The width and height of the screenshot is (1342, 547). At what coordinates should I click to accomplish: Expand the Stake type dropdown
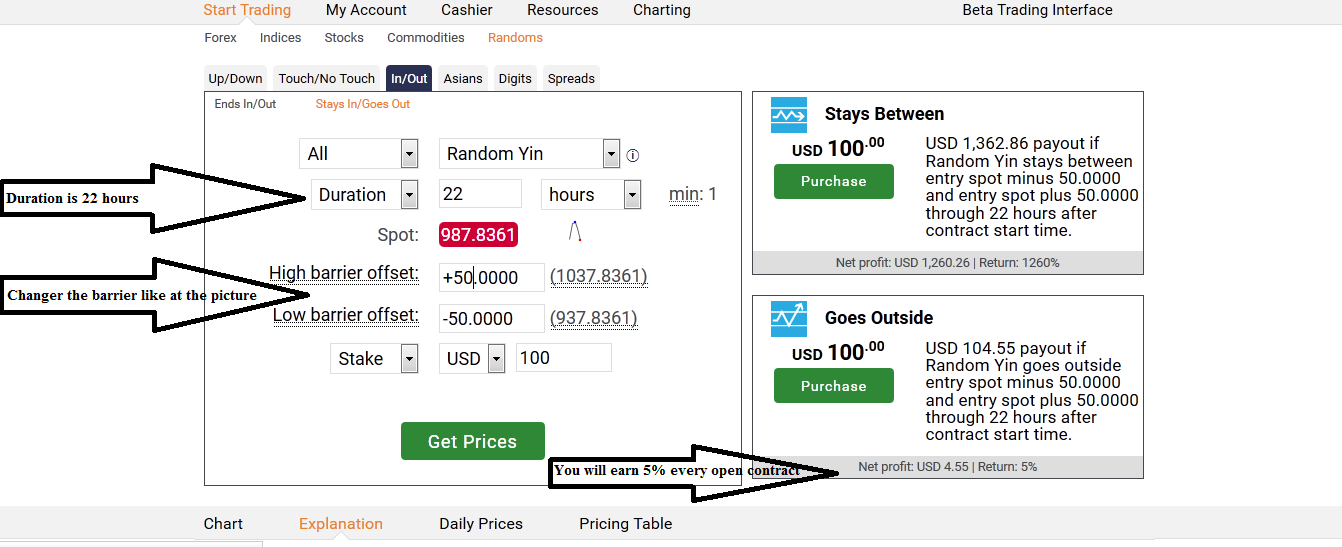(x=374, y=358)
